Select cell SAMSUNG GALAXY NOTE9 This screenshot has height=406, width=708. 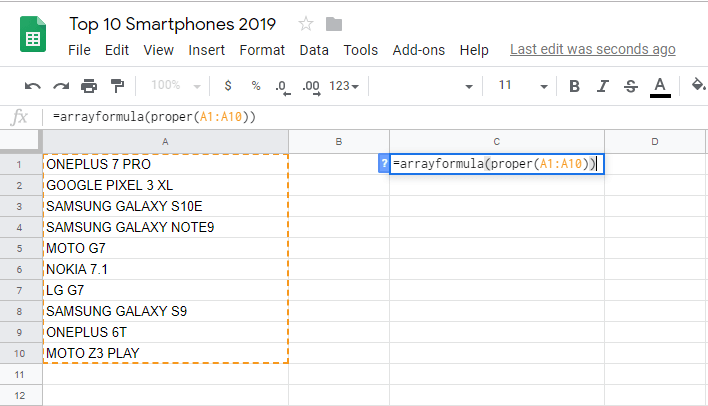click(x=165, y=227)
